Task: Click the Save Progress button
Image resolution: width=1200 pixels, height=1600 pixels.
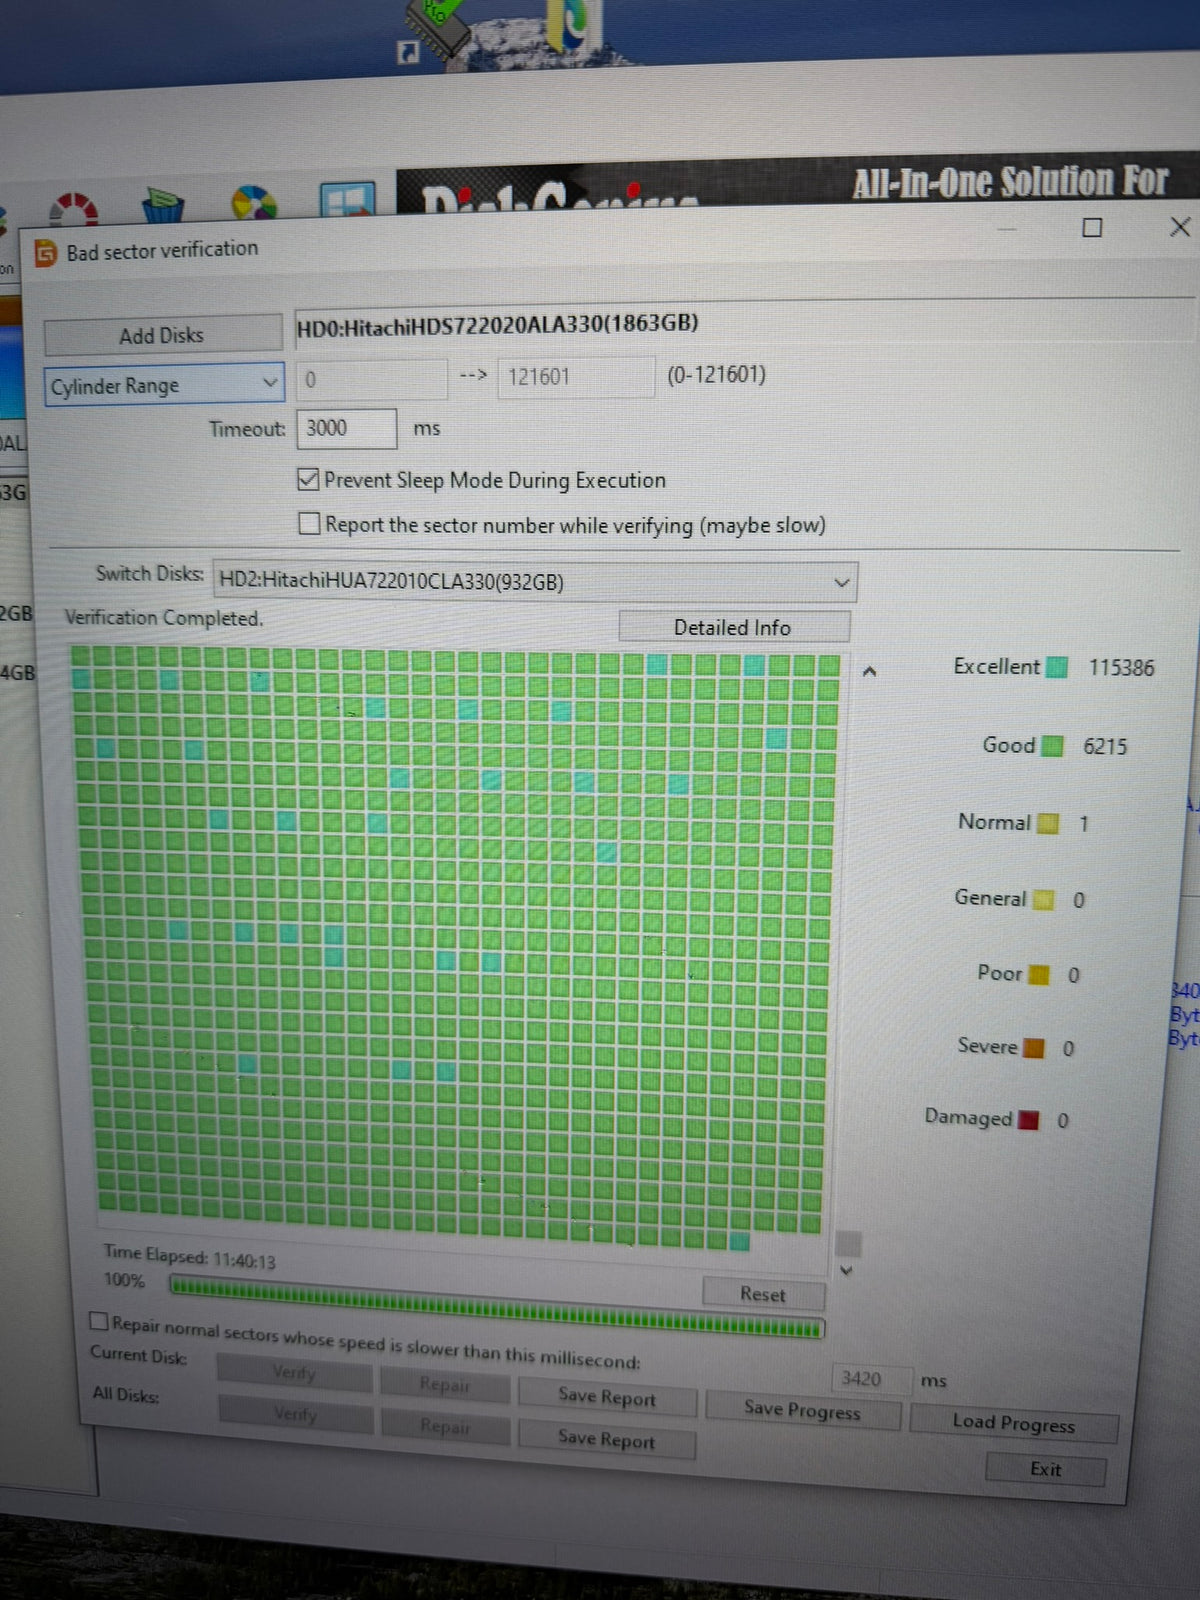Action: click(802, 1410)
